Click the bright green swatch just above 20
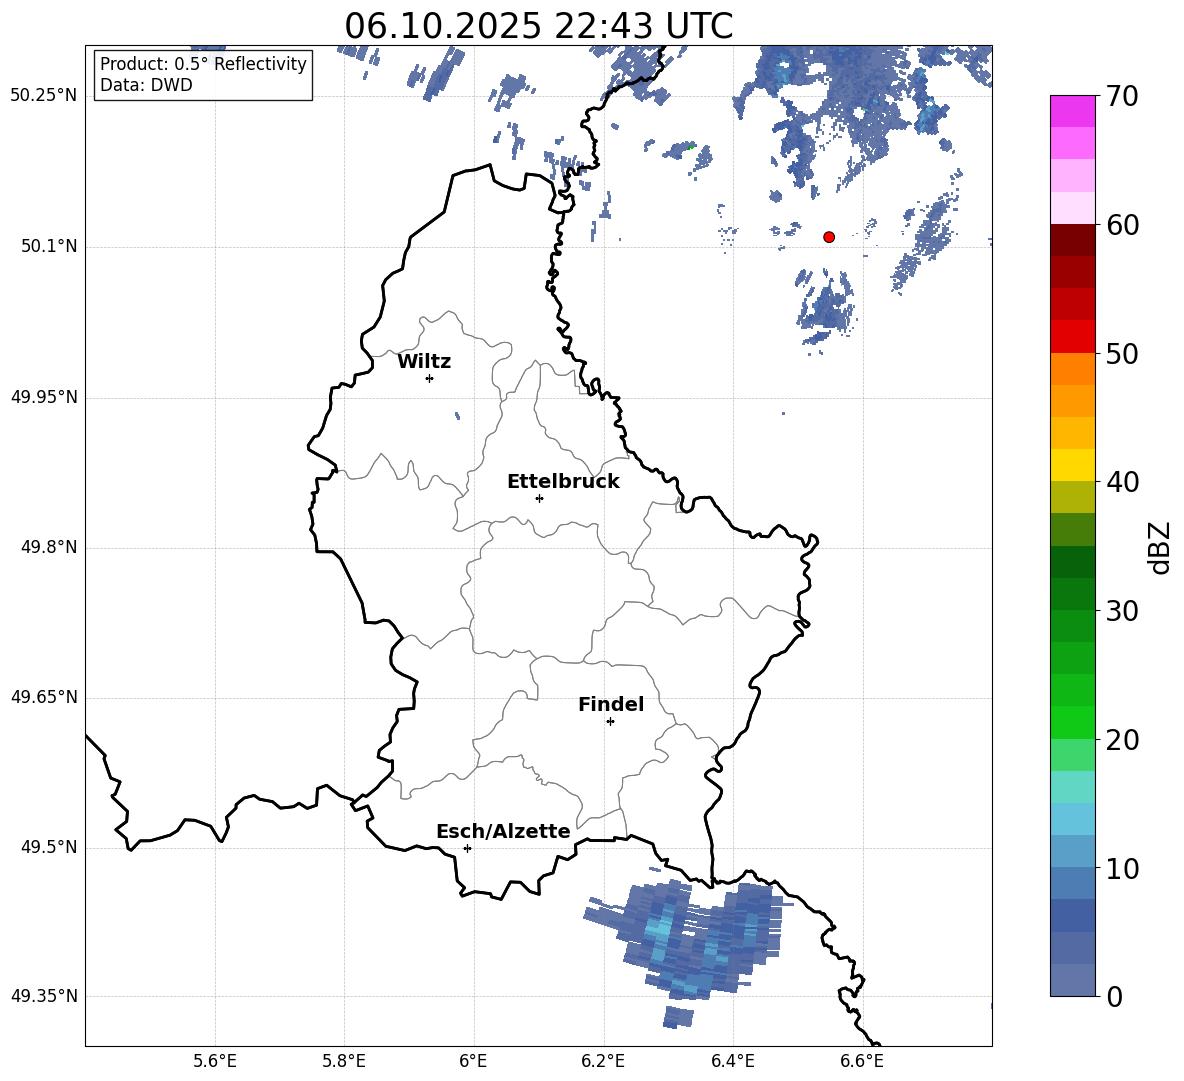 pos(1072,722)
